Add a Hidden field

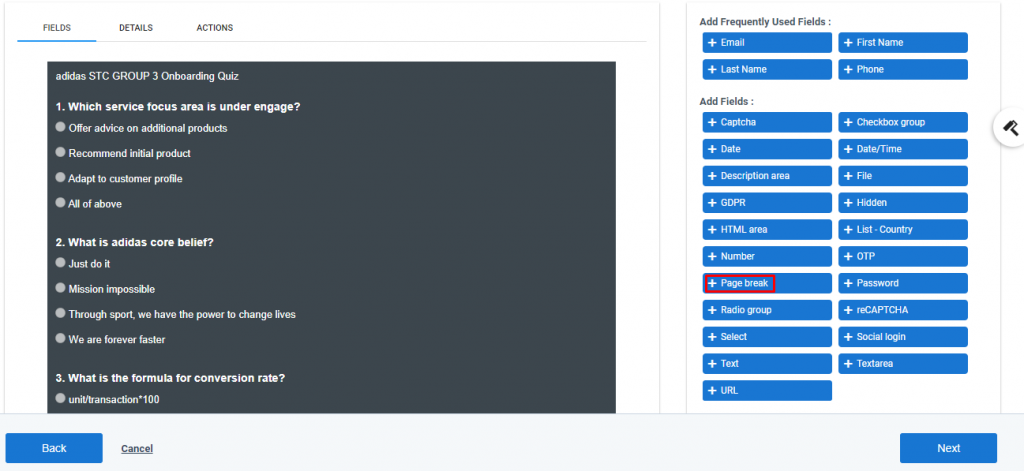(903, 203)
